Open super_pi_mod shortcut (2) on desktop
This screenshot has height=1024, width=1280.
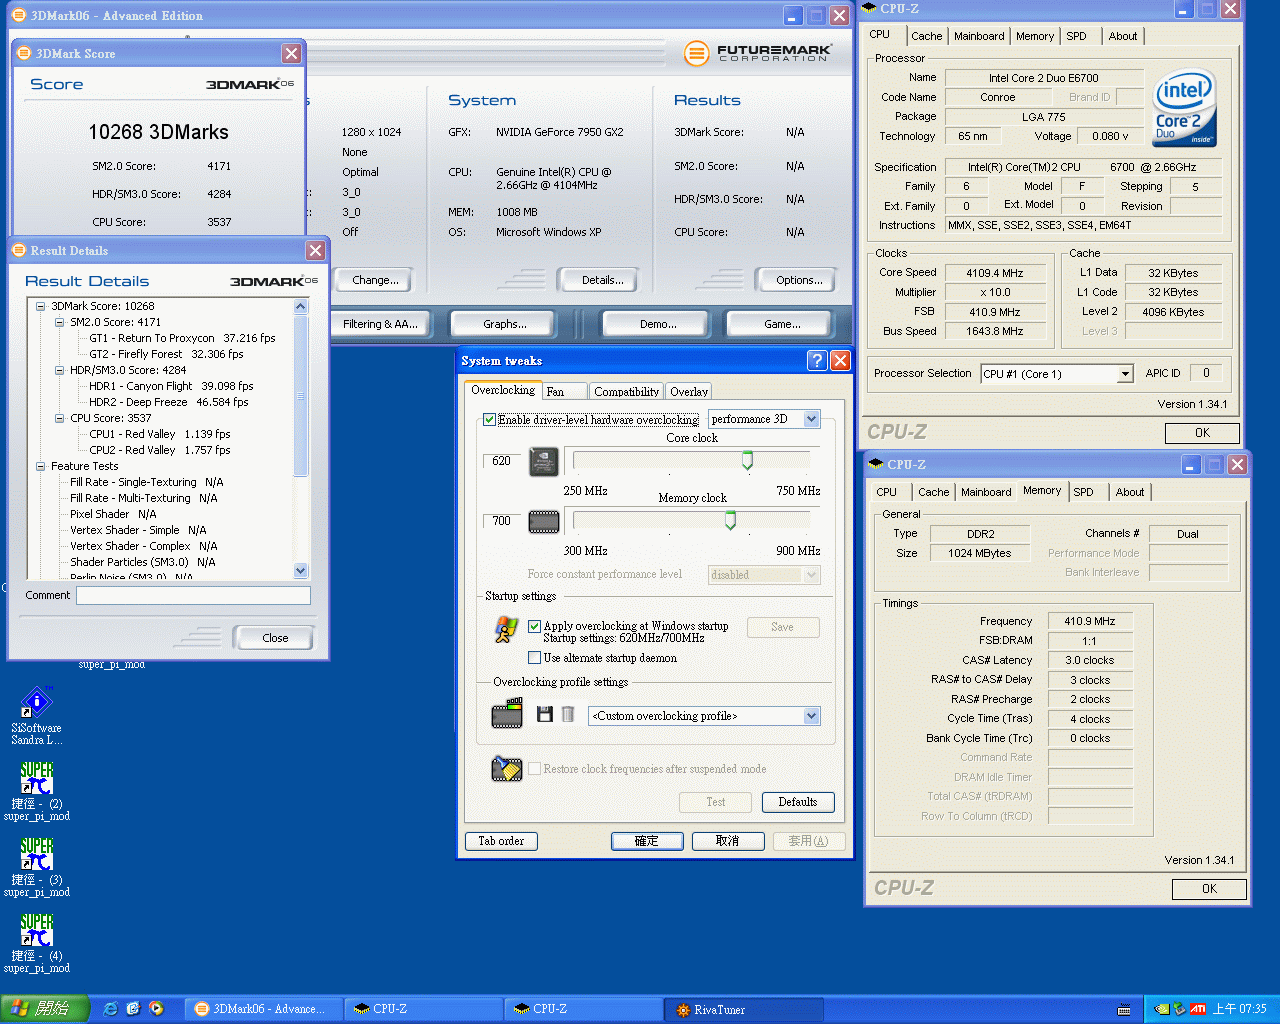click(x=37, y=792)
